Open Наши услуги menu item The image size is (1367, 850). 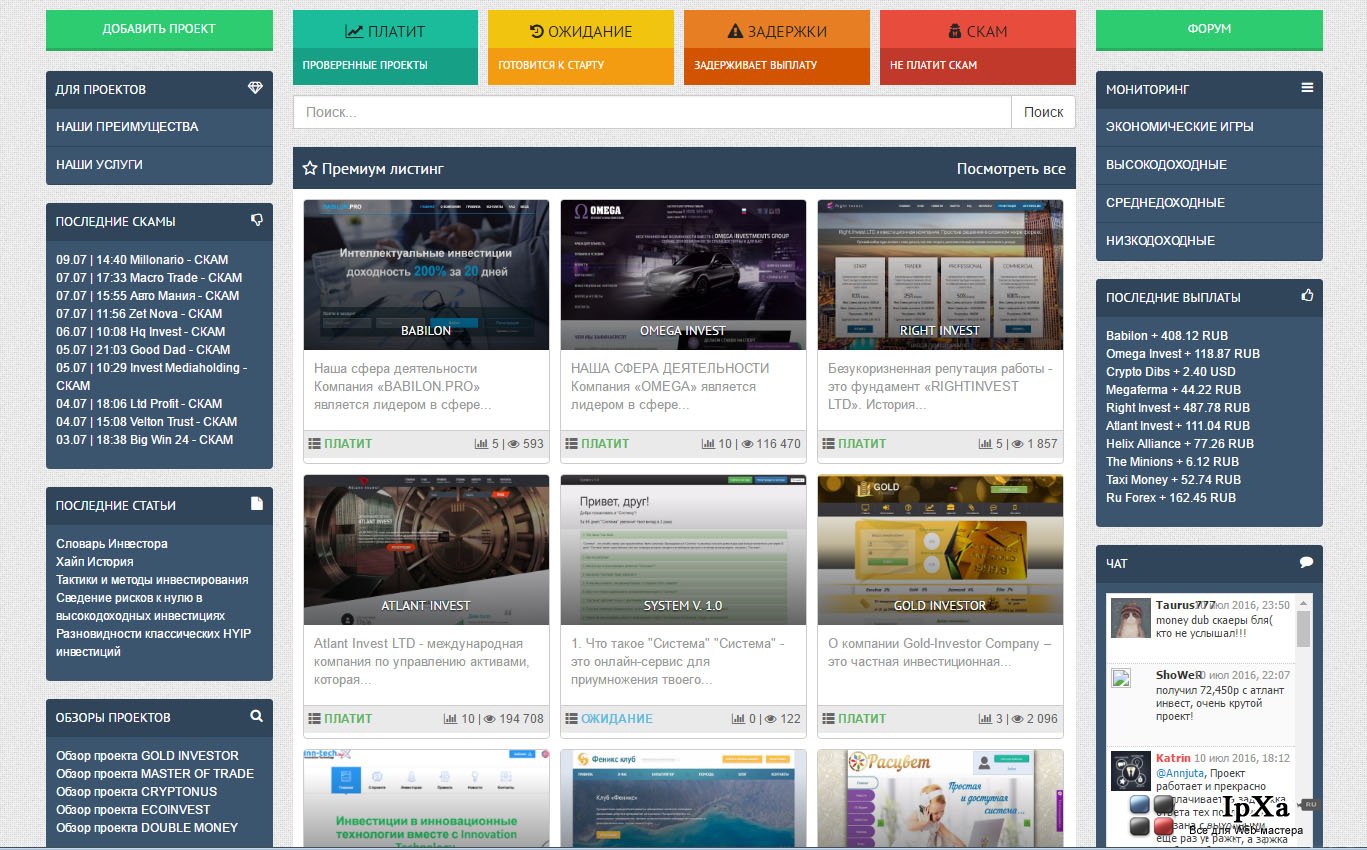(x=159, y=165)
